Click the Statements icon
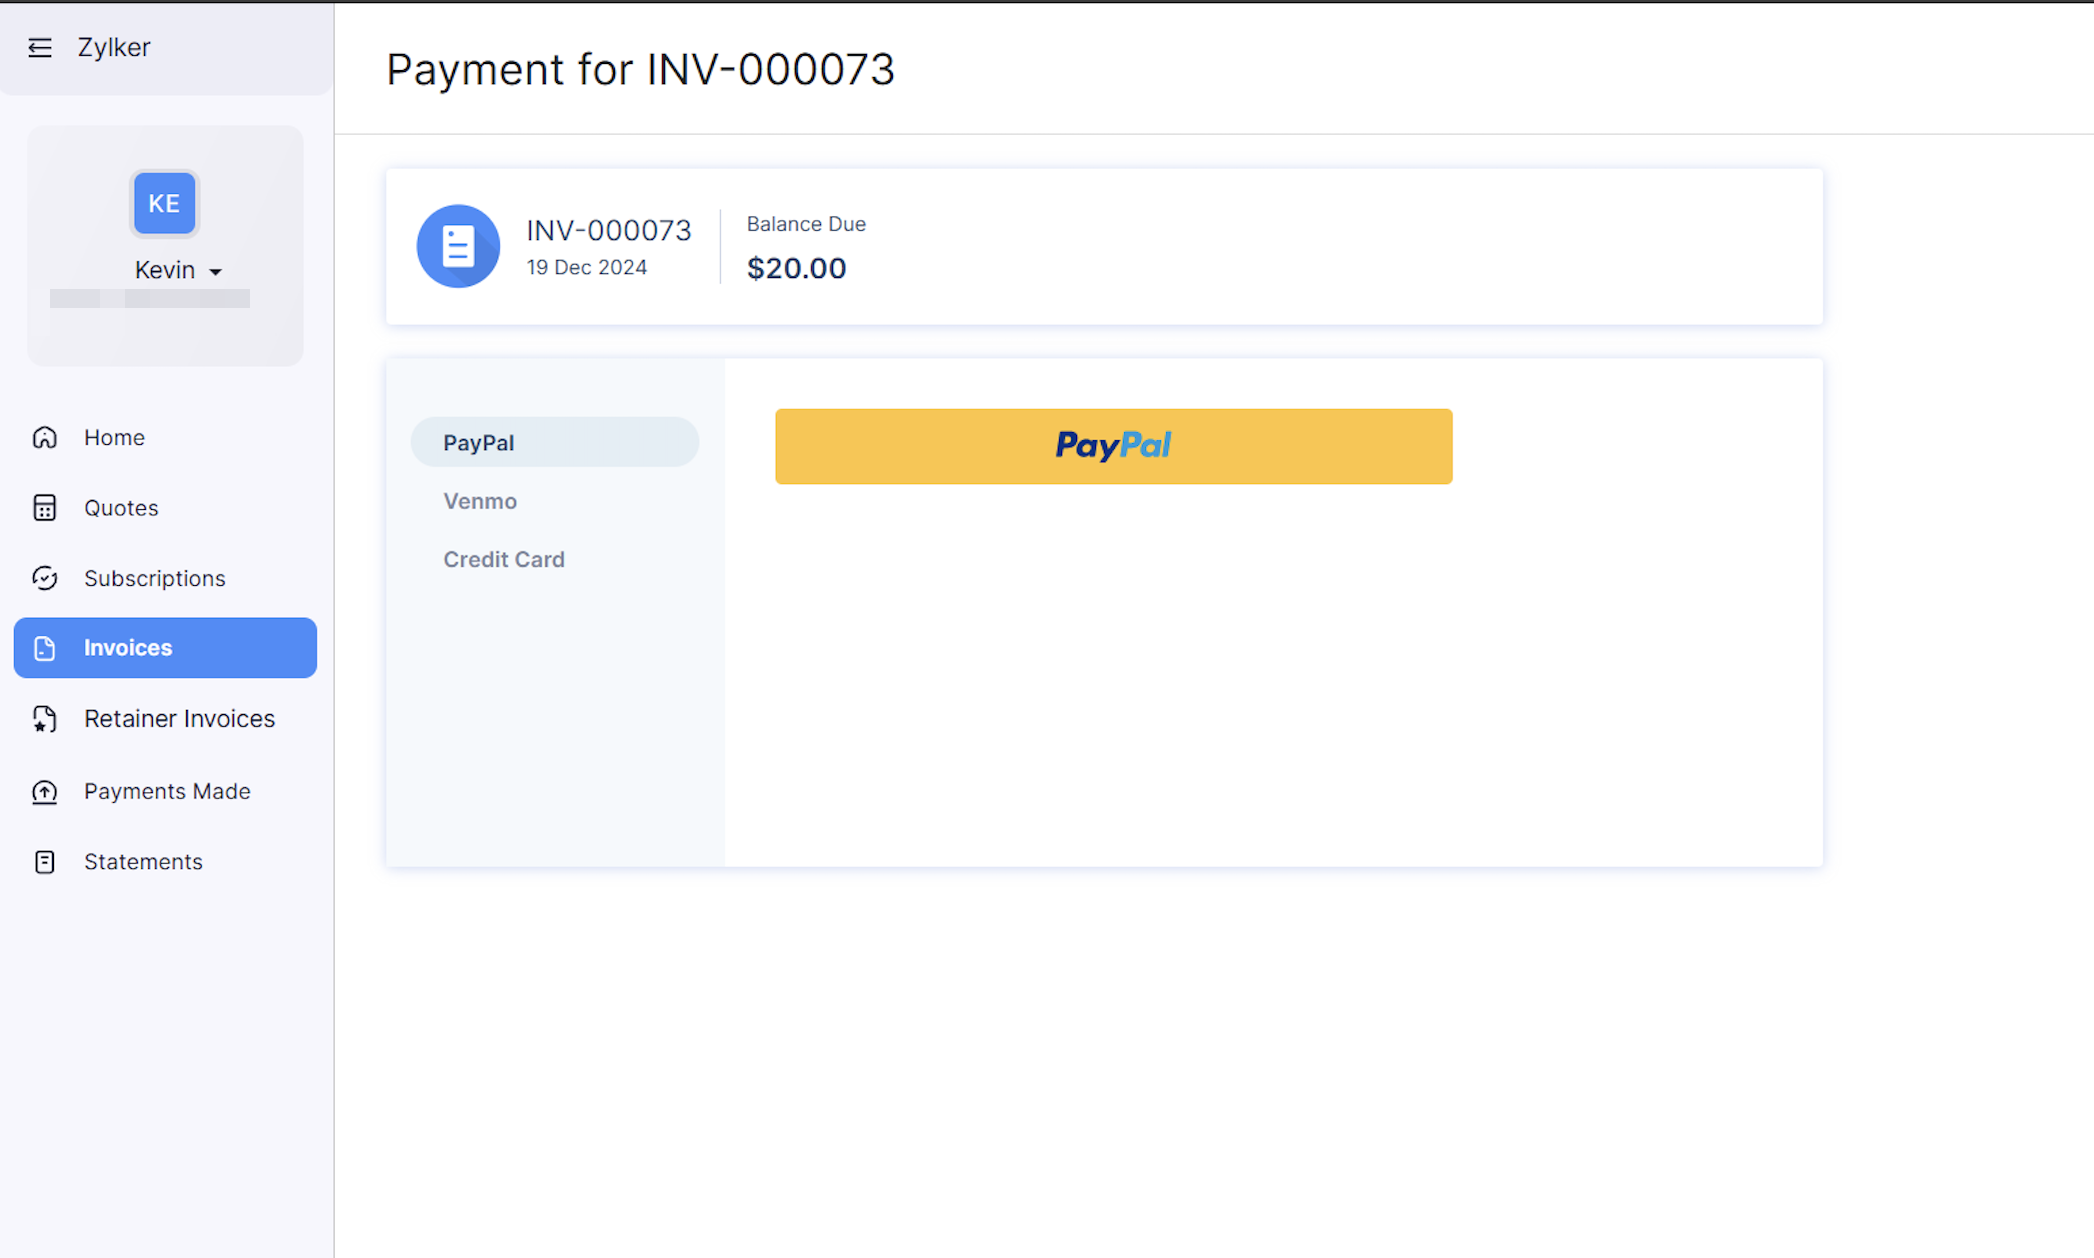 click(45, 861)
